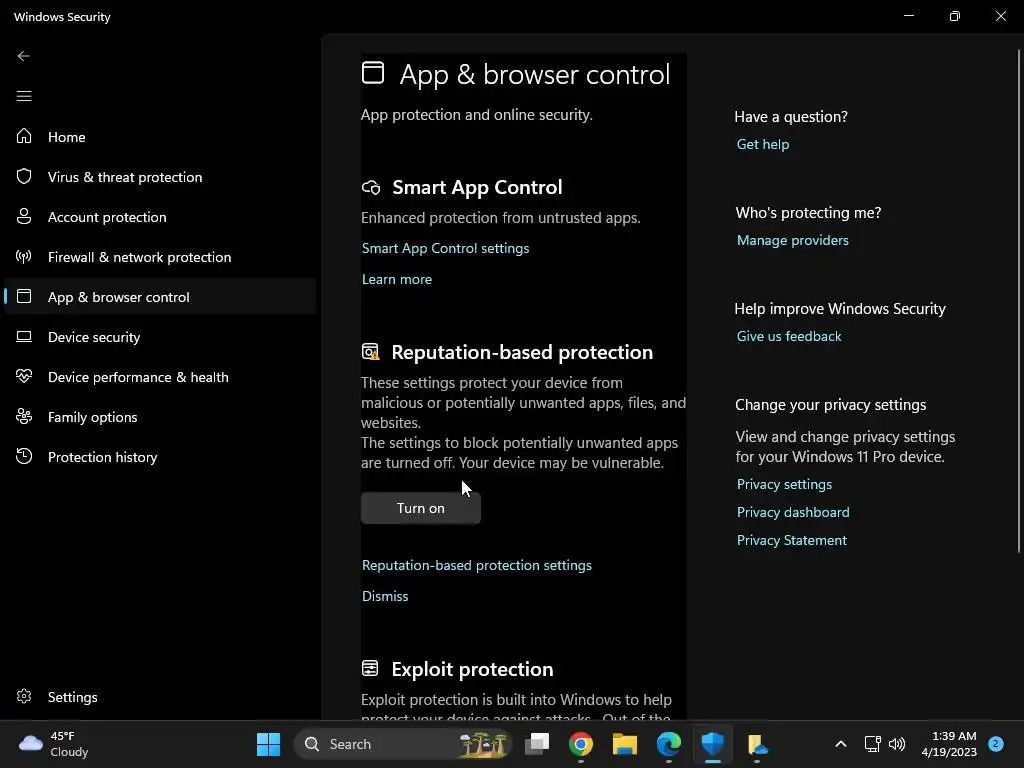Image resolution: width=1024 pixels, height=768 pixels.
Task: Show hidden system tray icons chevron
Action: 840,744
